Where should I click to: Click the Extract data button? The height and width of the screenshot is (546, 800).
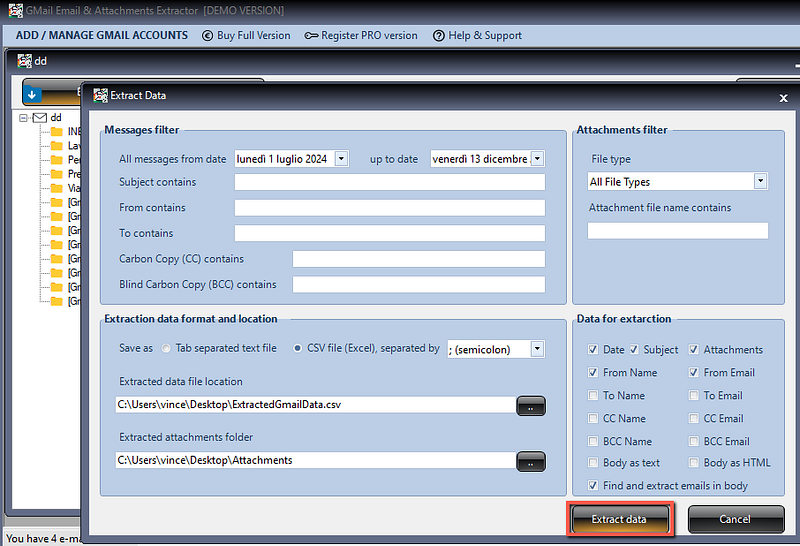[x=620, y=519]
